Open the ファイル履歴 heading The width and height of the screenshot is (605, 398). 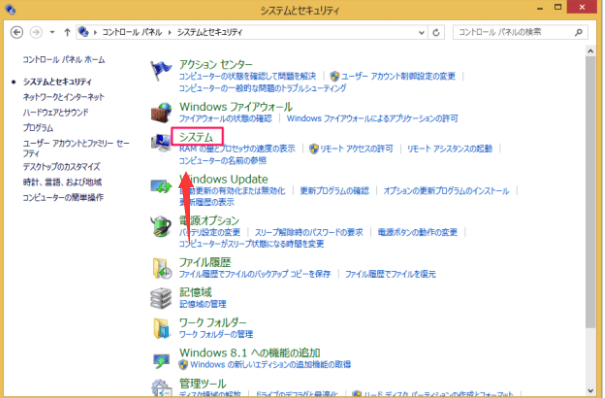(x=205, y=262)
